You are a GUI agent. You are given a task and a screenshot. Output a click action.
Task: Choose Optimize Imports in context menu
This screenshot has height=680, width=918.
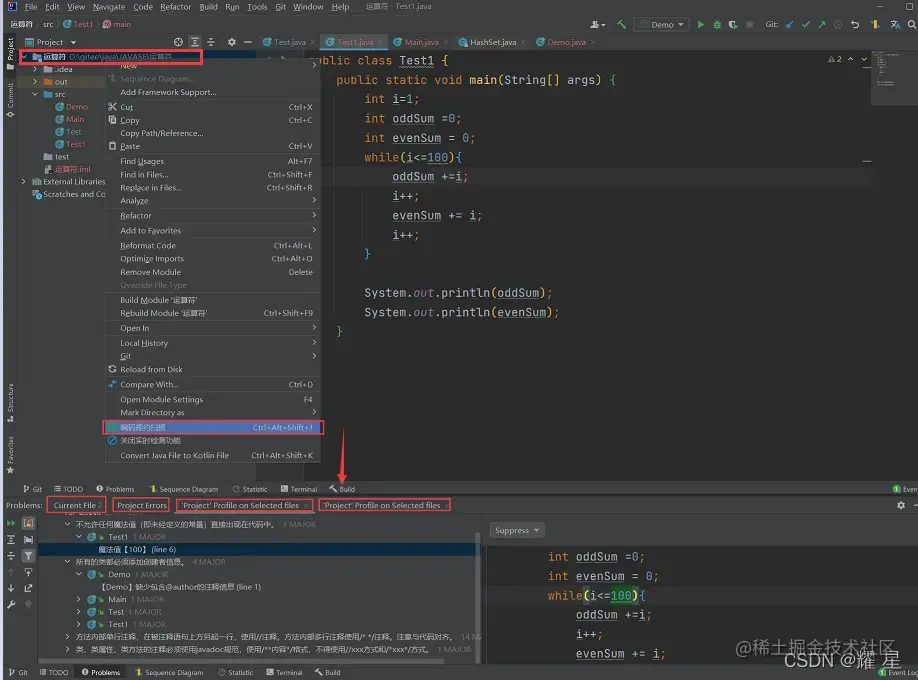213,258
